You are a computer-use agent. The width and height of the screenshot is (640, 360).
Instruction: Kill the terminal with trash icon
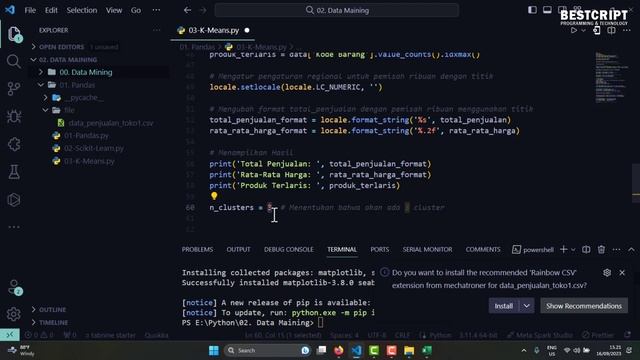601,249
